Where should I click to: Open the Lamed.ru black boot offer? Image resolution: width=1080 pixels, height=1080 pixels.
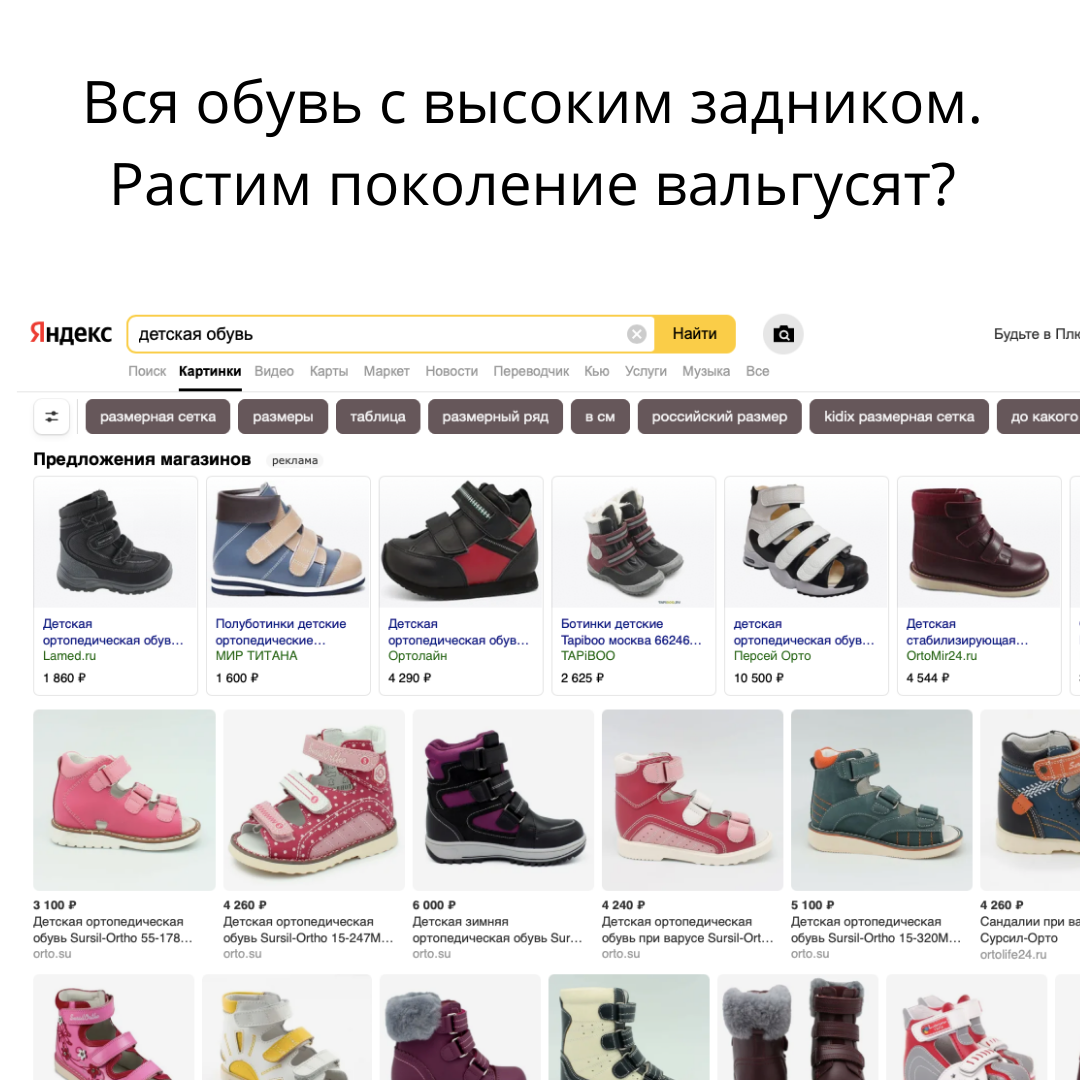tap(115, 585)
